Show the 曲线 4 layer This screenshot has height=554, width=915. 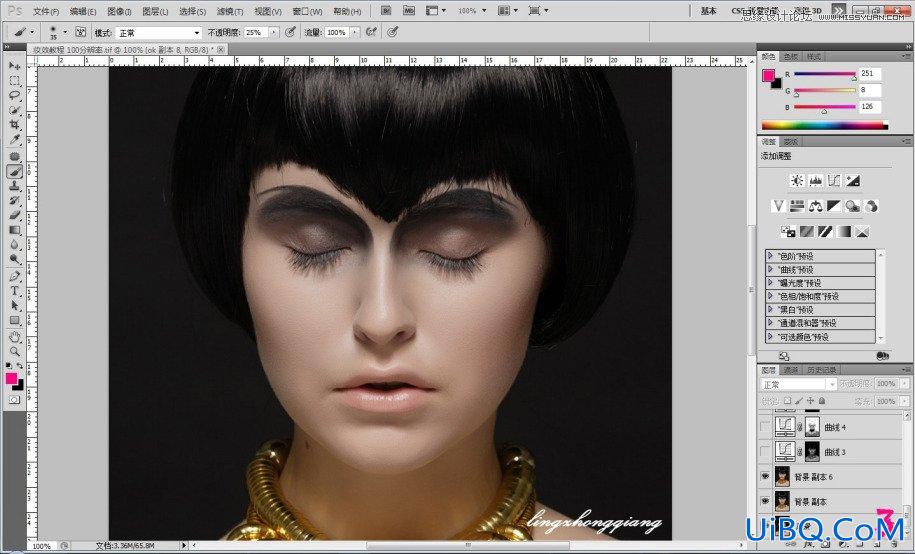765,427
